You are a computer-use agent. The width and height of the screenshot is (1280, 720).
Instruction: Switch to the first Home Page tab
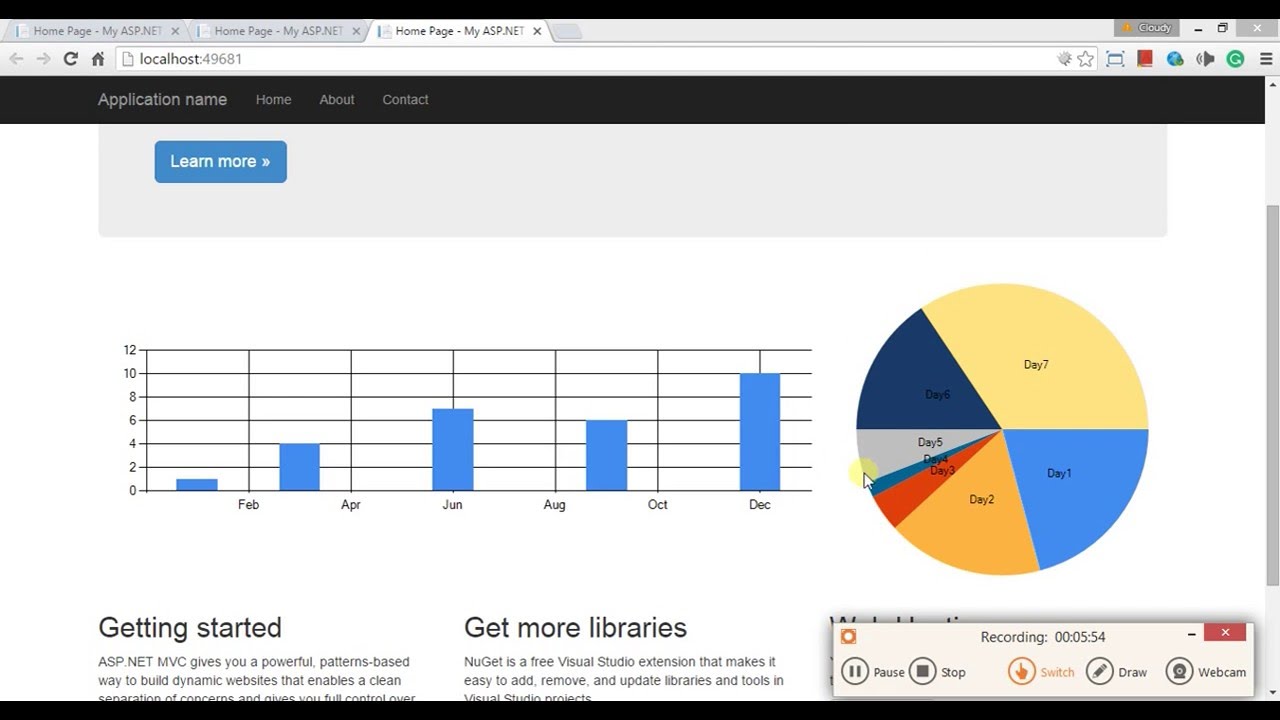coord(95,31)
